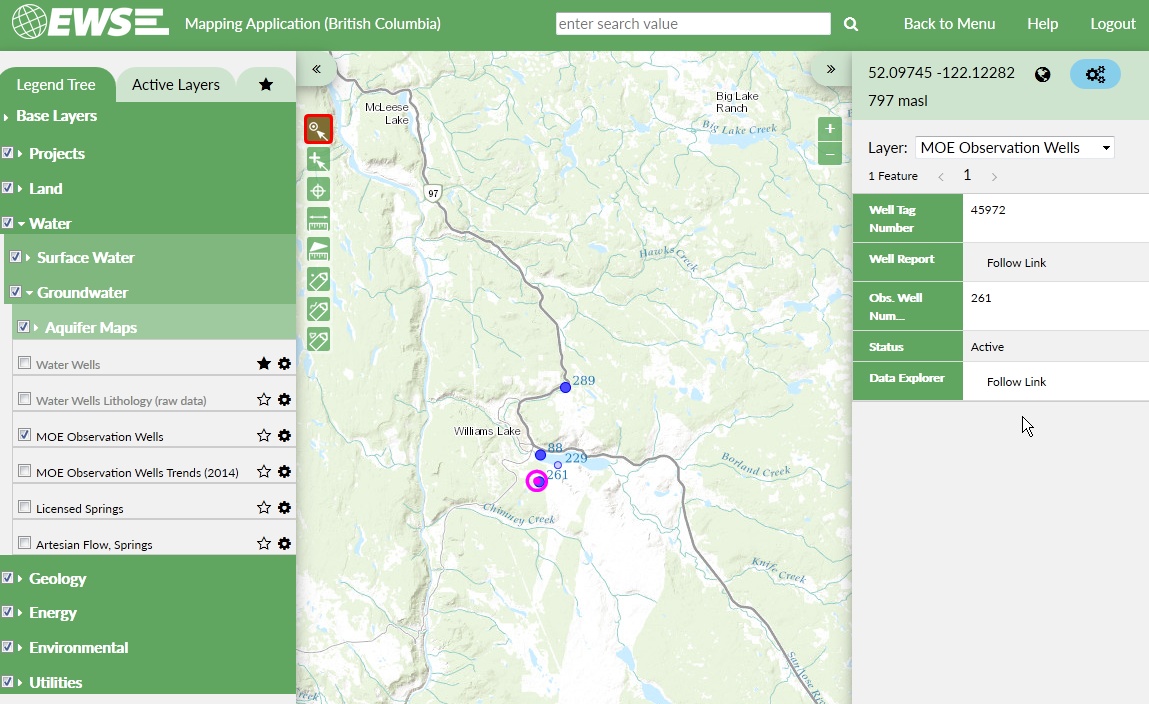This screenshot has height=704, width=1149.
Task: Zoom in on the map
Action: click(x=830, y=129)
